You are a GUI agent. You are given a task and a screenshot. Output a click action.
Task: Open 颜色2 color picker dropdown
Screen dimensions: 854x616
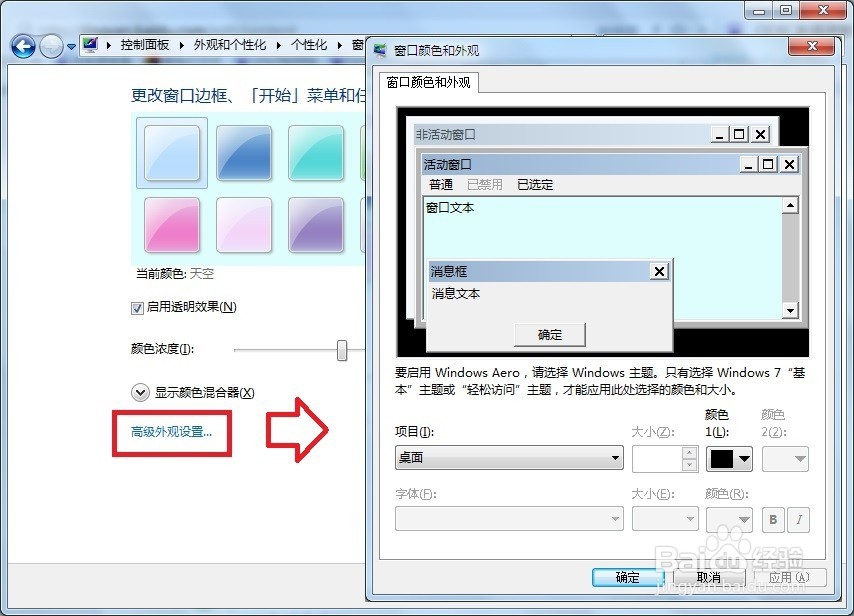click(x=785, y=459)
